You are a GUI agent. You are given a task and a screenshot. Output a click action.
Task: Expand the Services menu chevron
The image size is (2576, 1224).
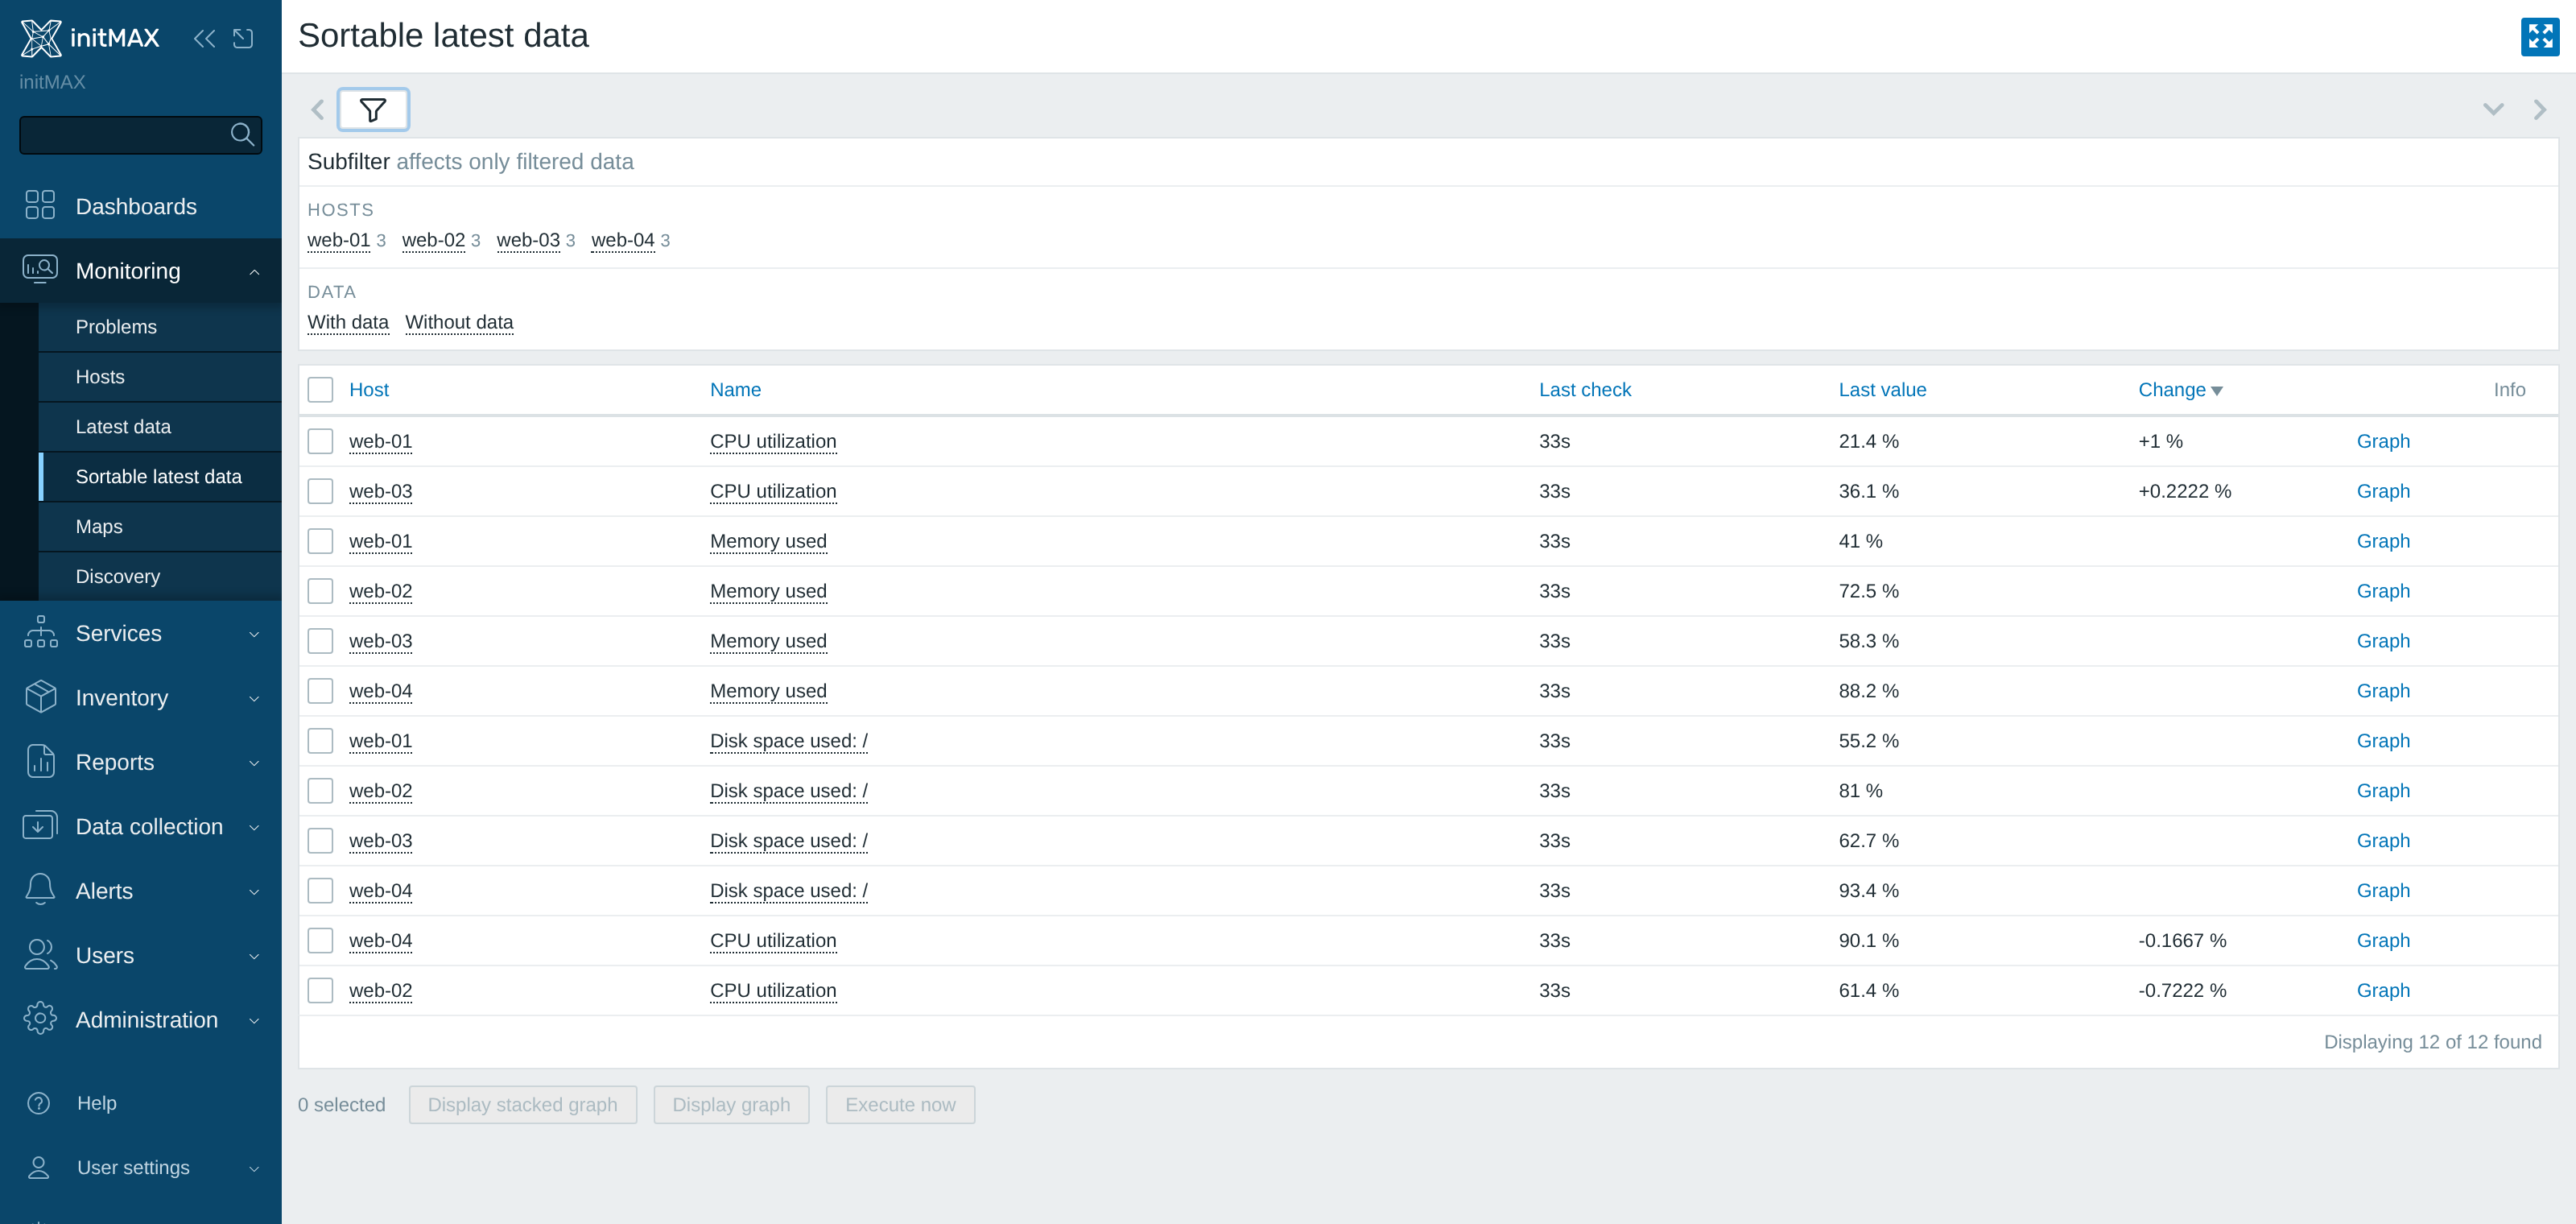tap(254, 634)
